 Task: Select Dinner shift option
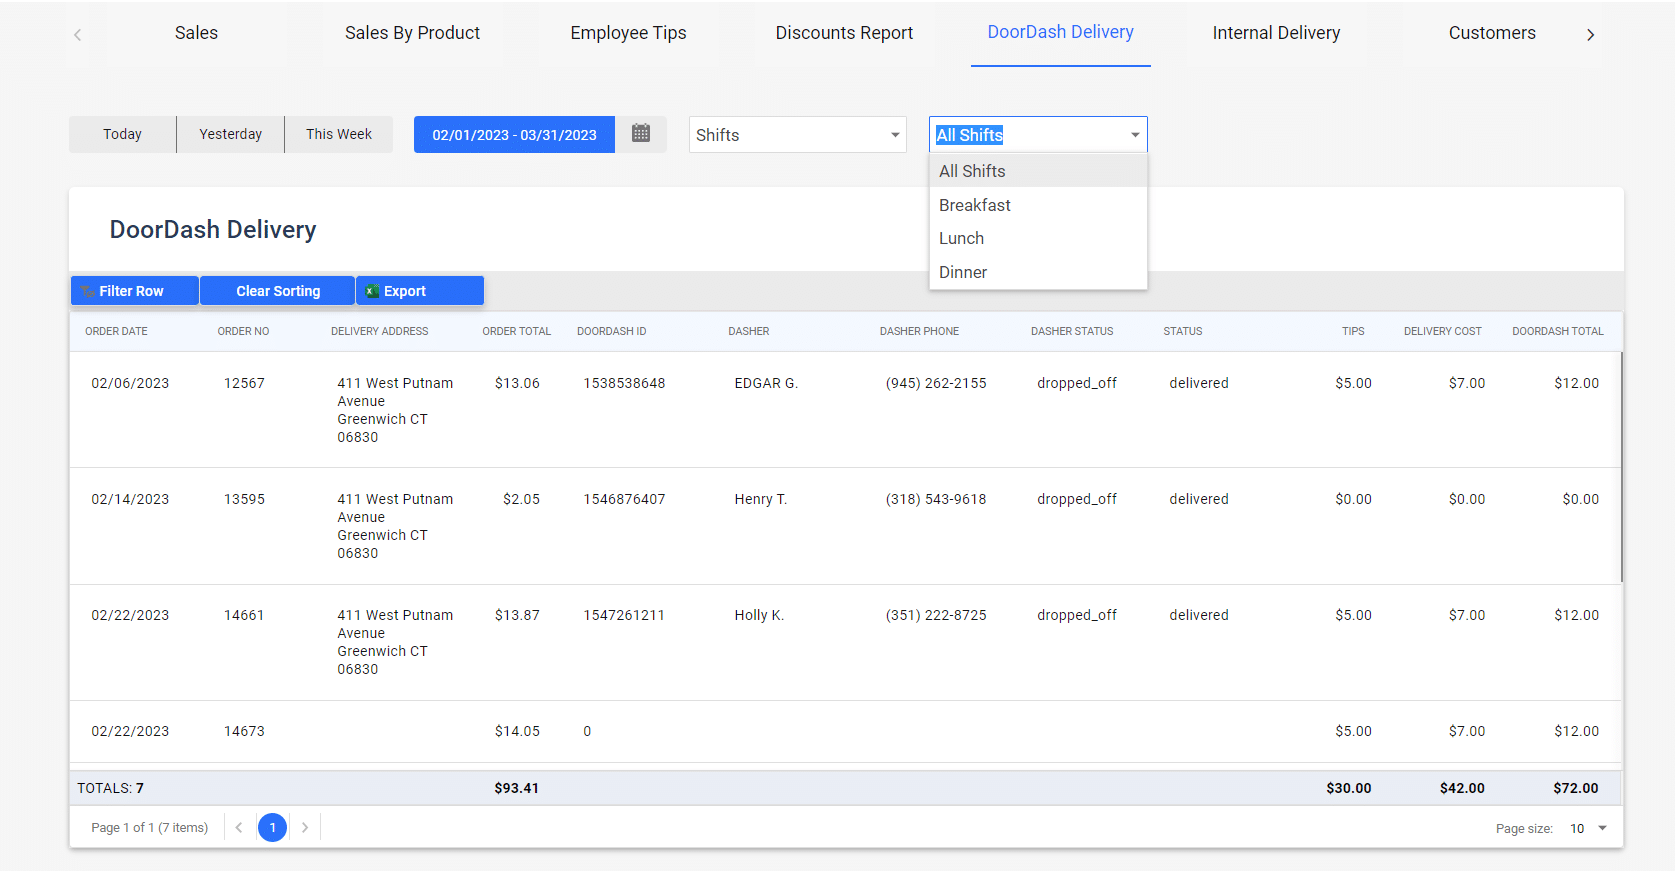tap(1038, 272)
